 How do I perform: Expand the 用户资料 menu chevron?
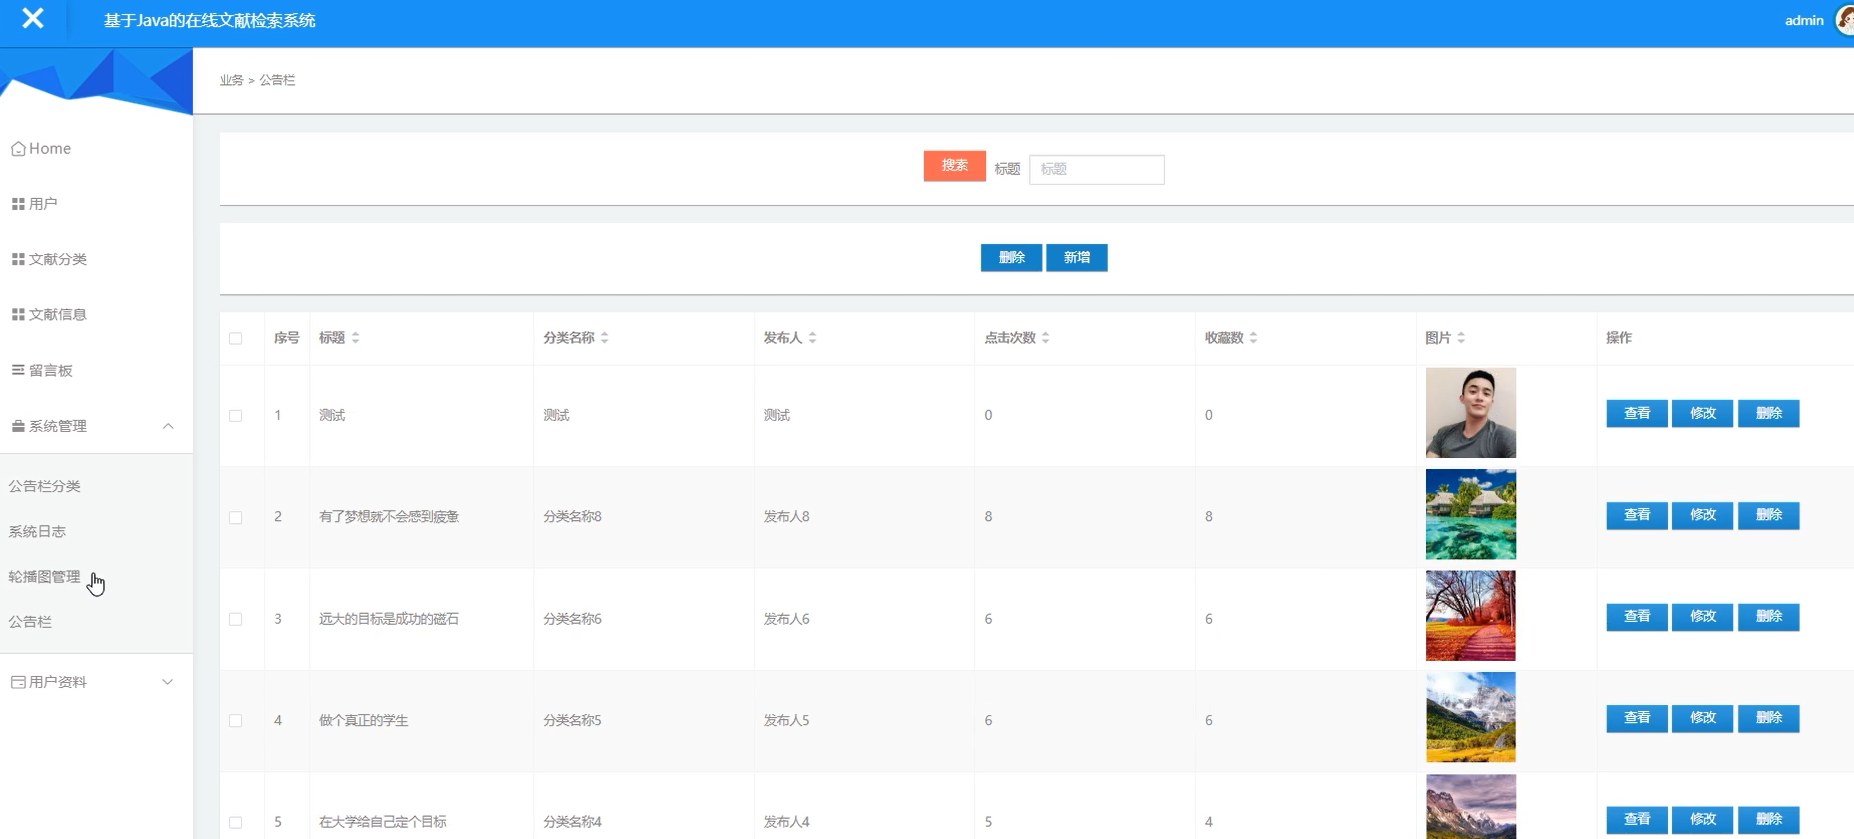tap(168, 682)
